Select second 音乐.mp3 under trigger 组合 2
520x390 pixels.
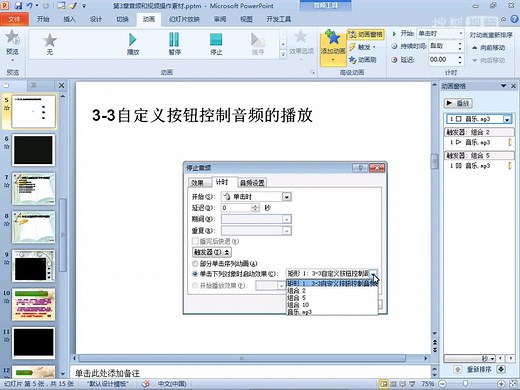(479, 142)
